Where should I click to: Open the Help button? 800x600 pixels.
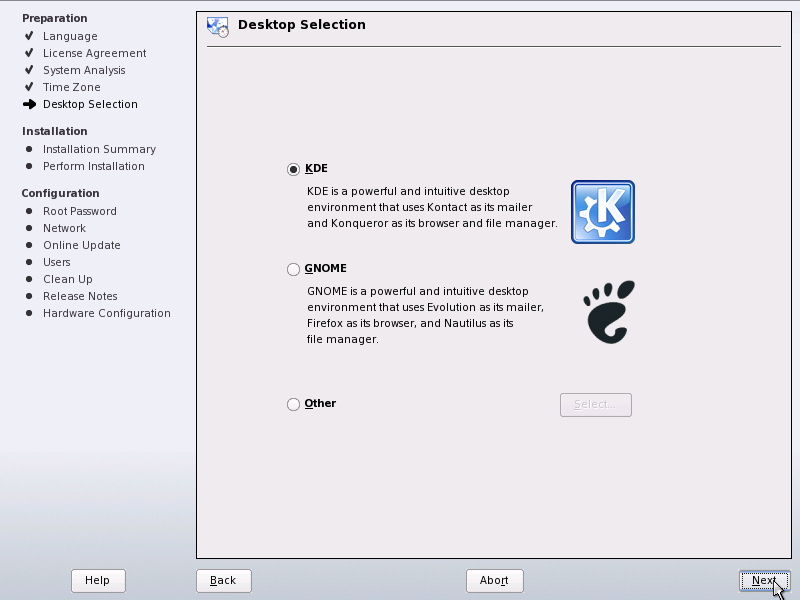(98, 581)
